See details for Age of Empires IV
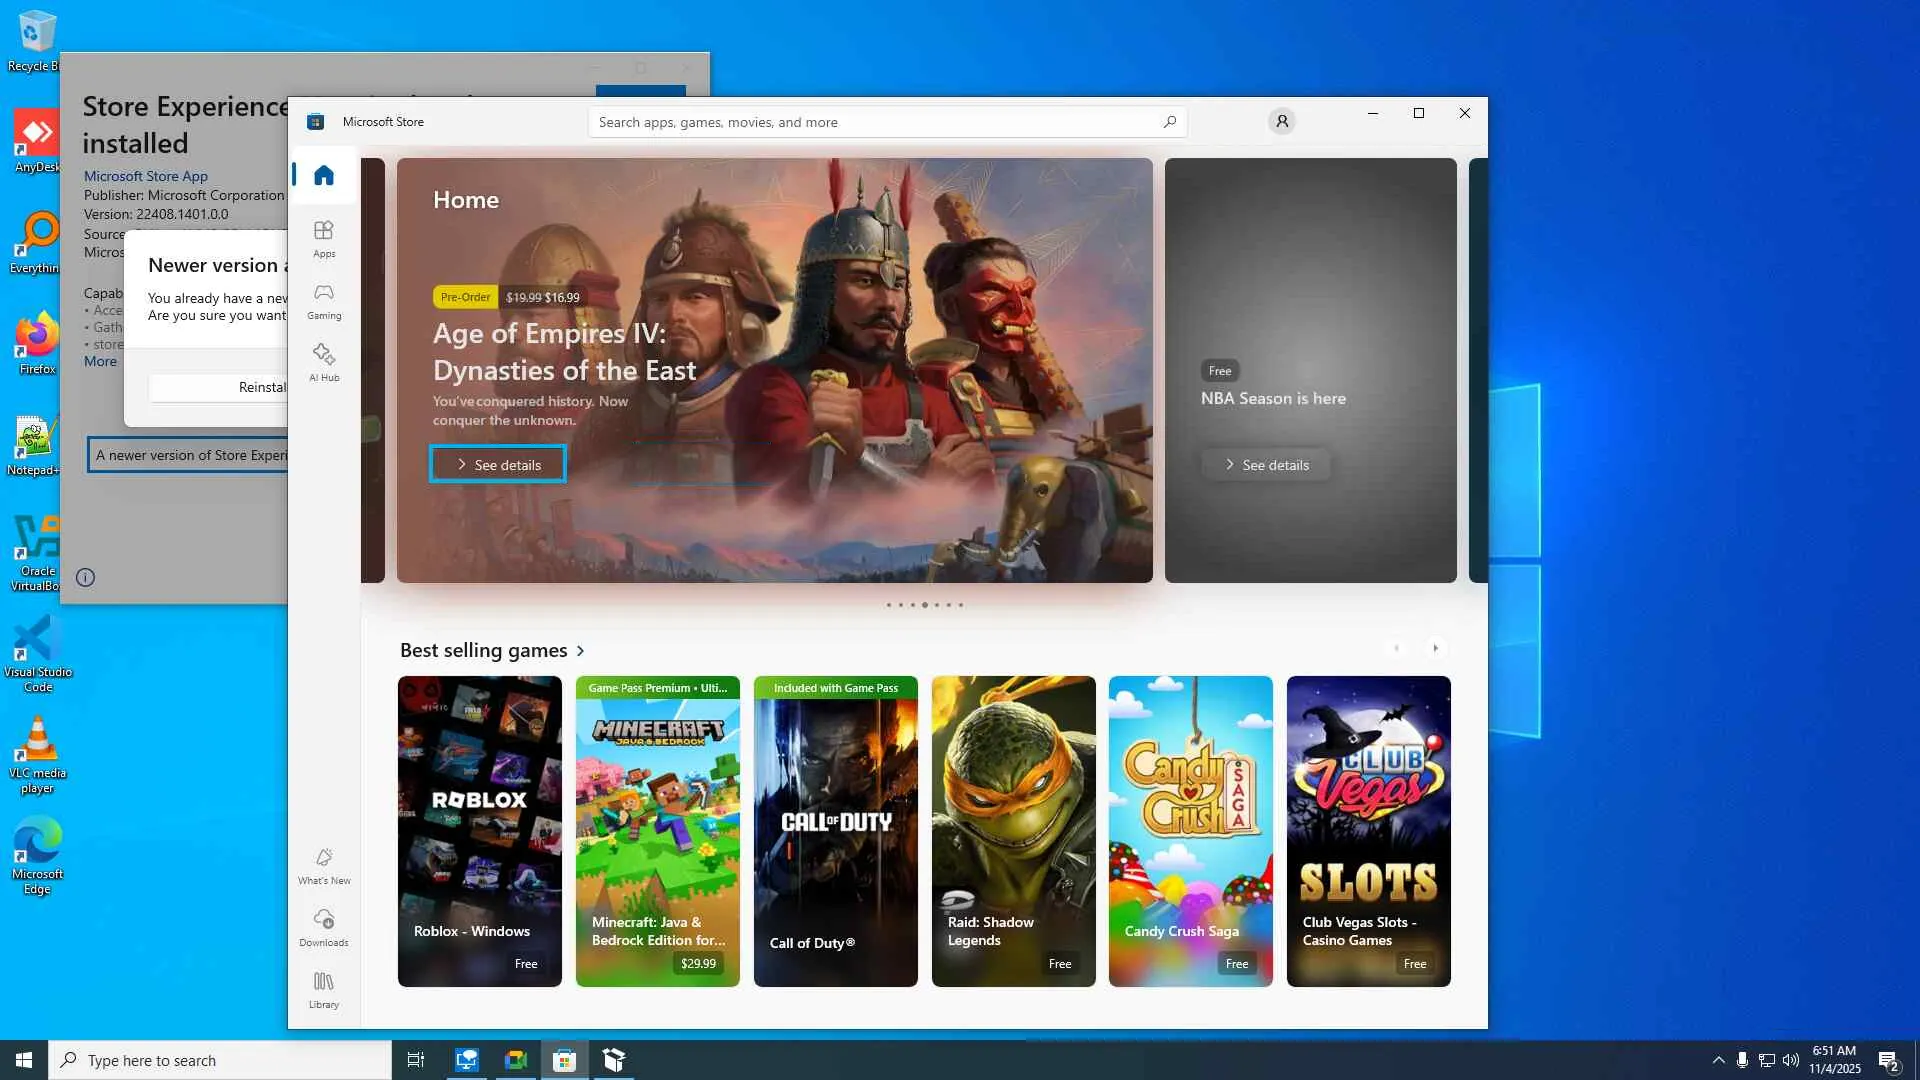 (x=498, y=464)
